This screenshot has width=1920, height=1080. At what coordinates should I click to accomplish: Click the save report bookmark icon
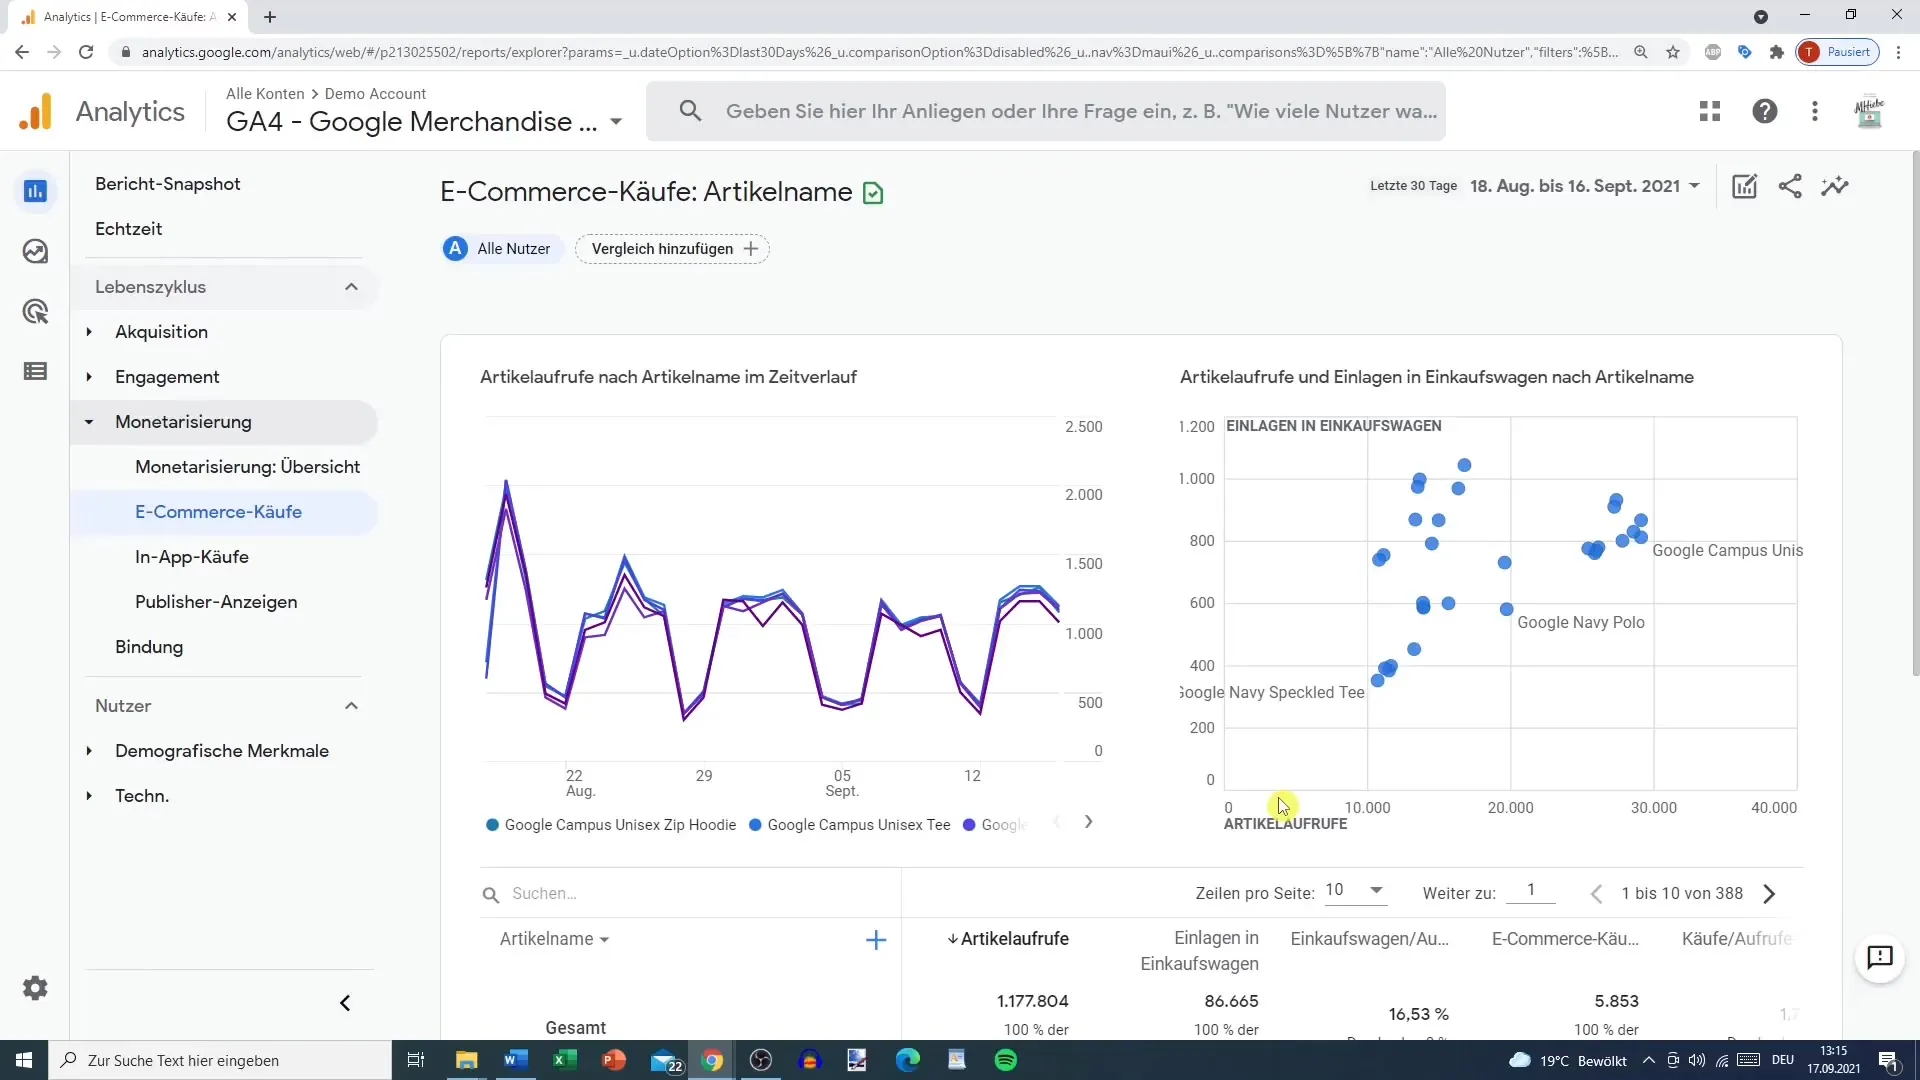[x=873, y=193]
